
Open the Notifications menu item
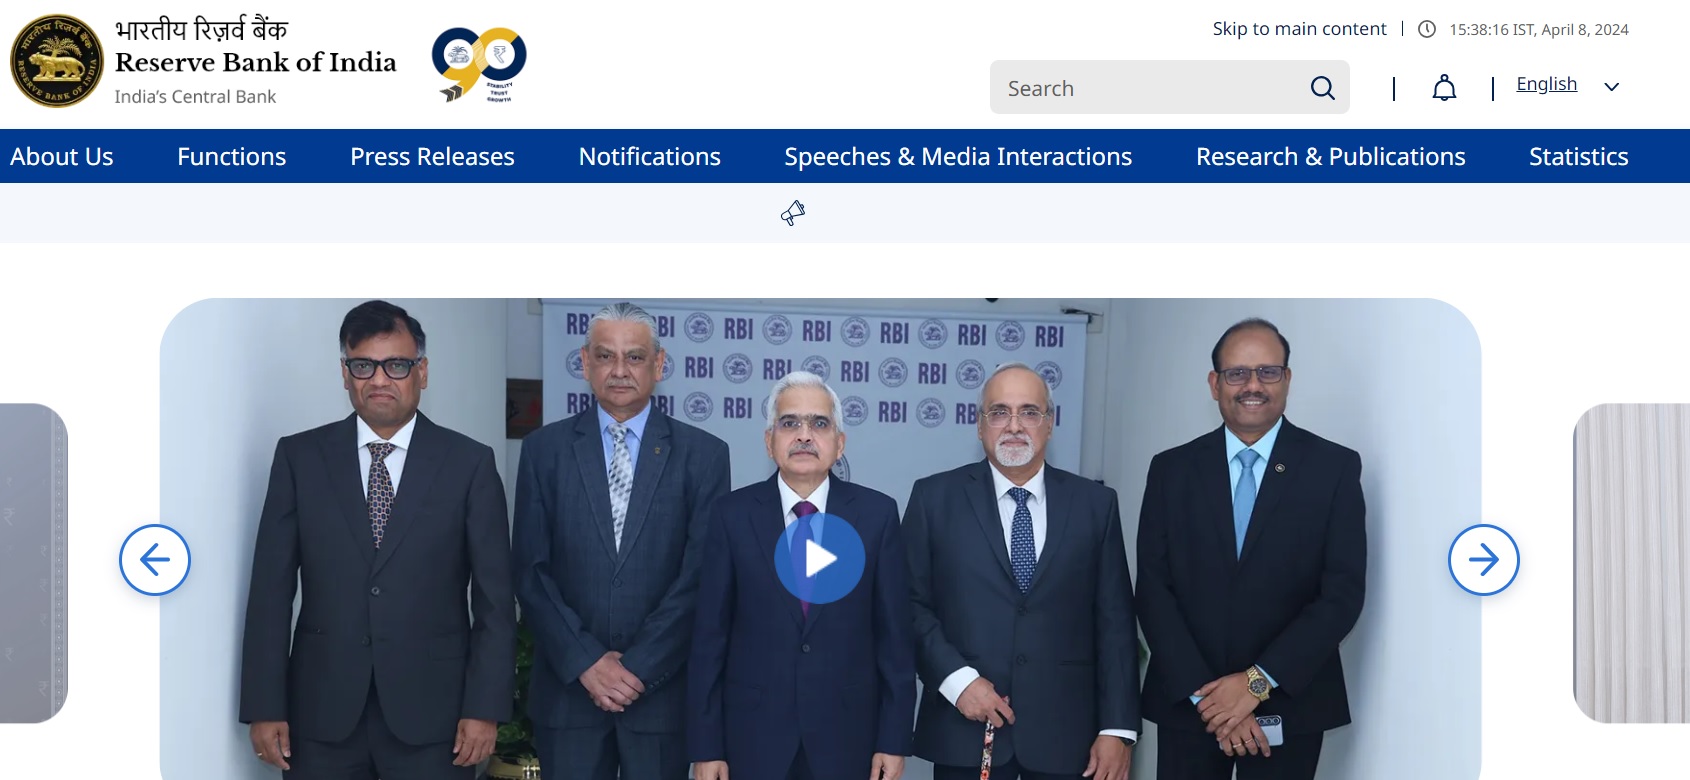[x=650, y=156]
